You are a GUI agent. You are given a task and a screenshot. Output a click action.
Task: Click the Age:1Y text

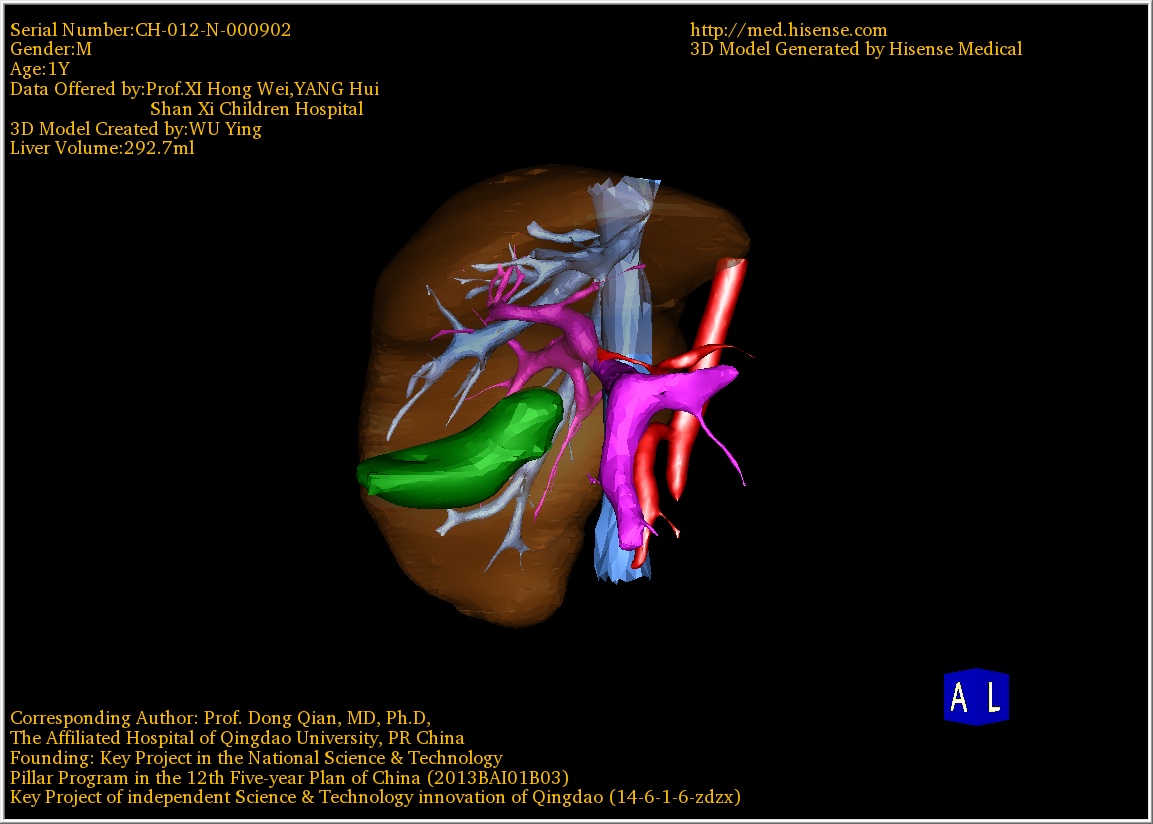coord(40,69)
